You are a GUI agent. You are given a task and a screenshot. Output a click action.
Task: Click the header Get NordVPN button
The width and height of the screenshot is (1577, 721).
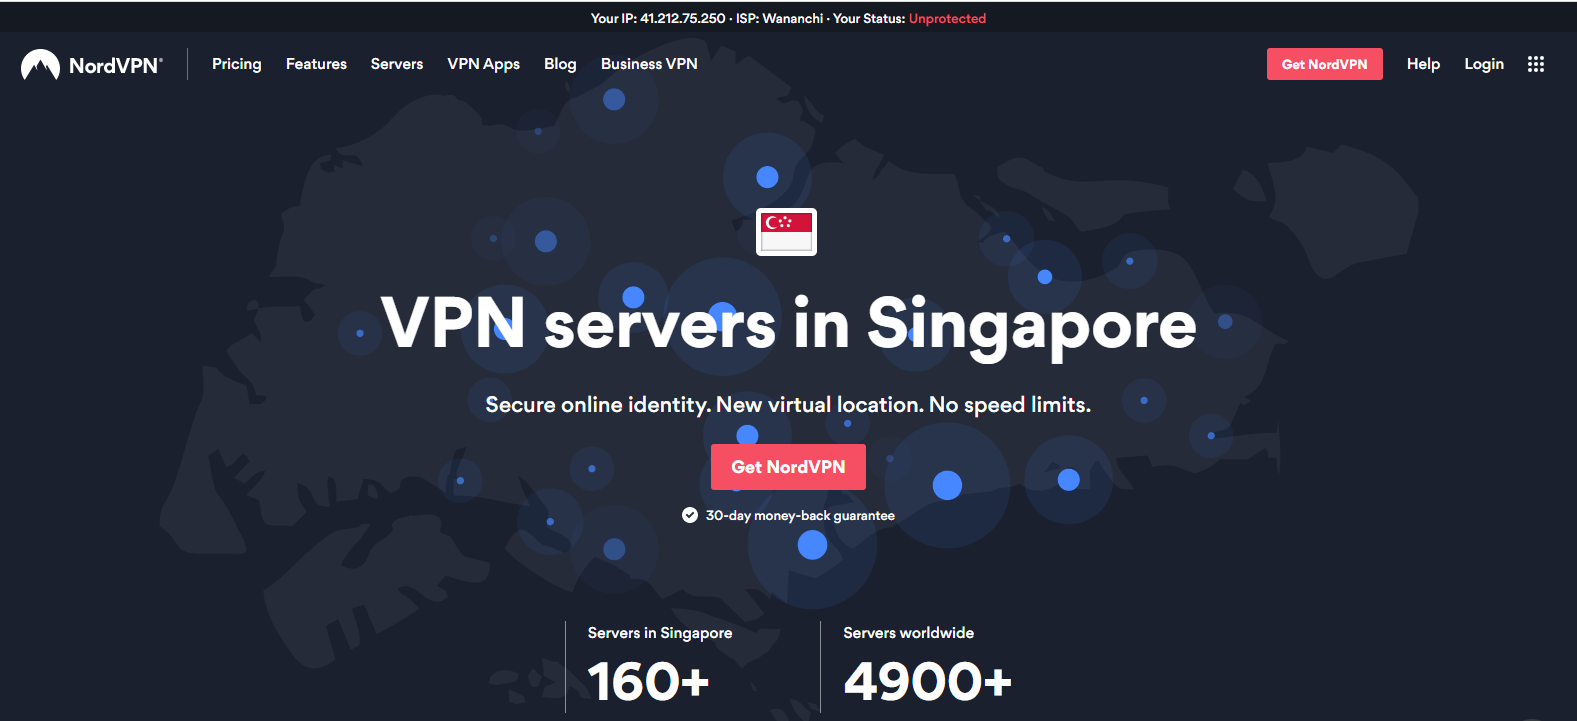(1325, 64)
